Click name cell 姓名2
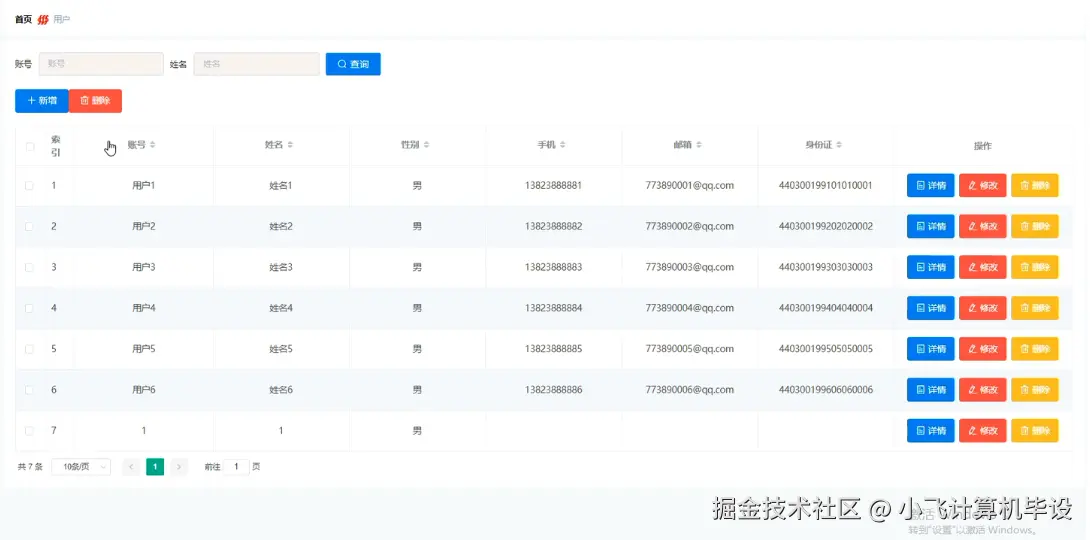This screenshot has width=1090, height=540. point(281,227)
